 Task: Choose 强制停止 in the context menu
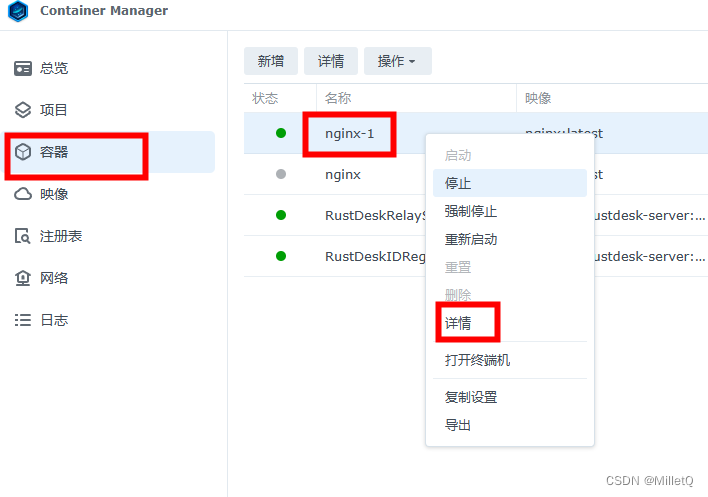point(510,211)
